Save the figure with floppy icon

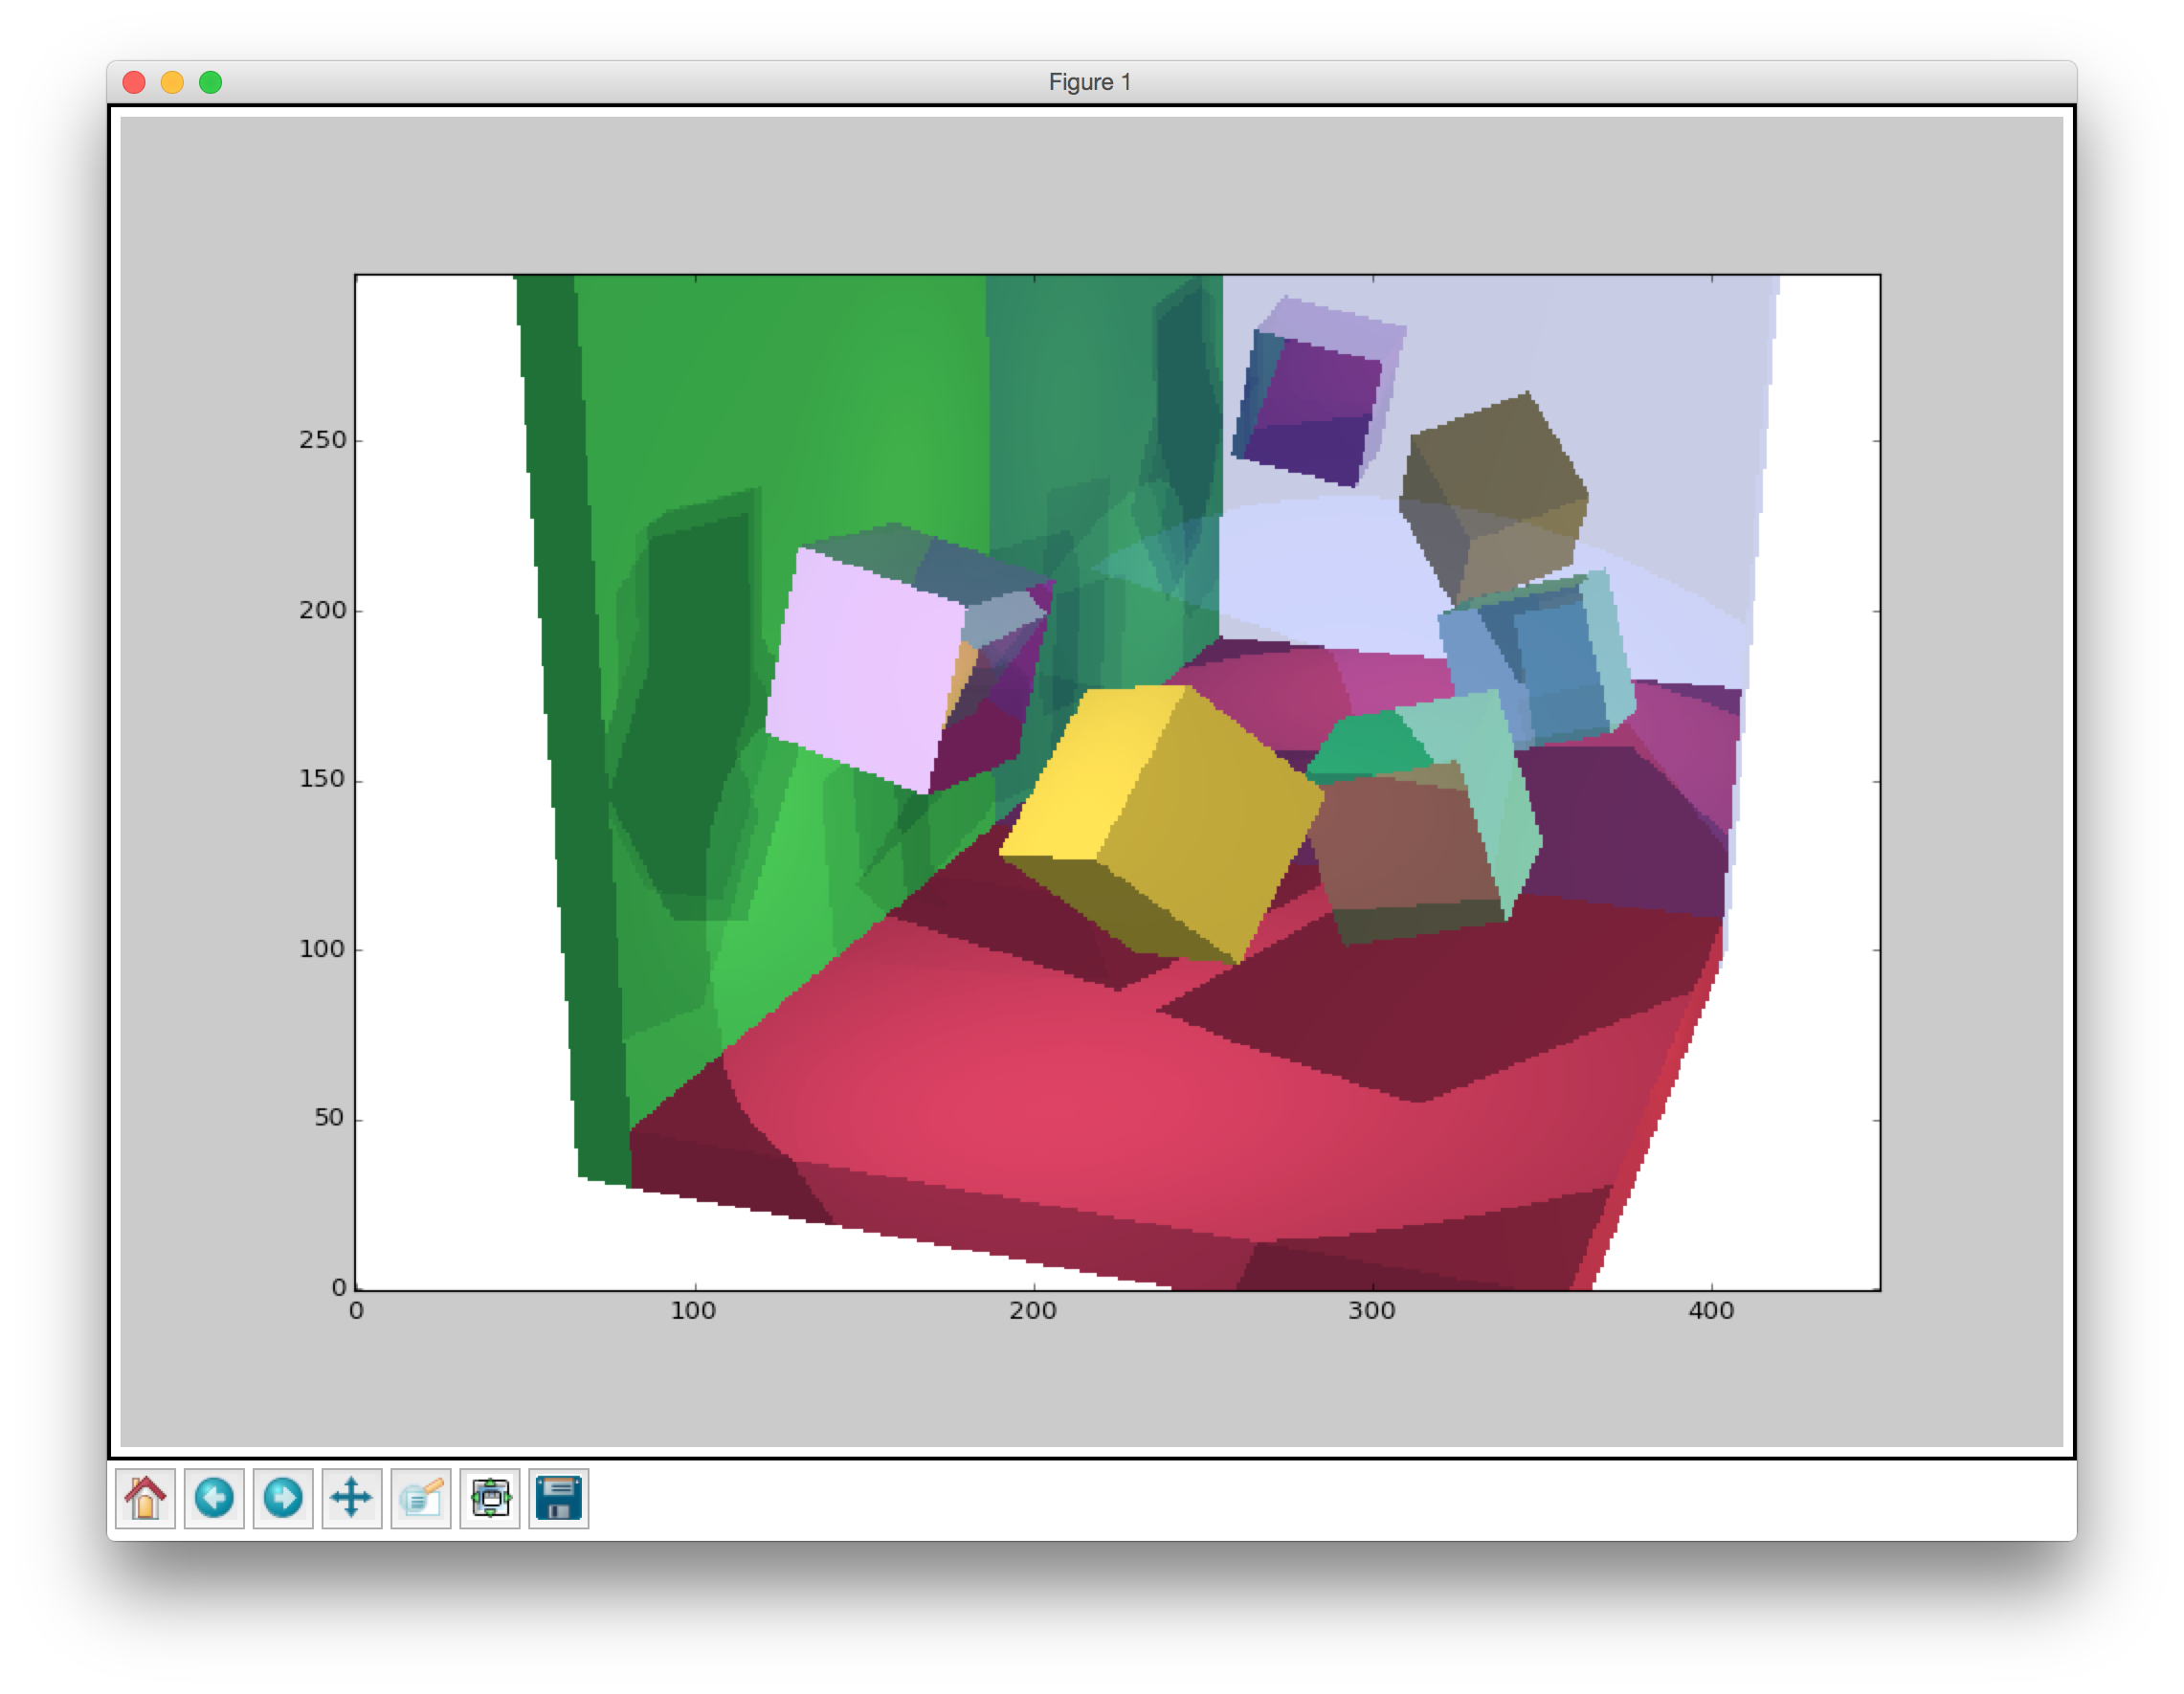point(558,1498)
